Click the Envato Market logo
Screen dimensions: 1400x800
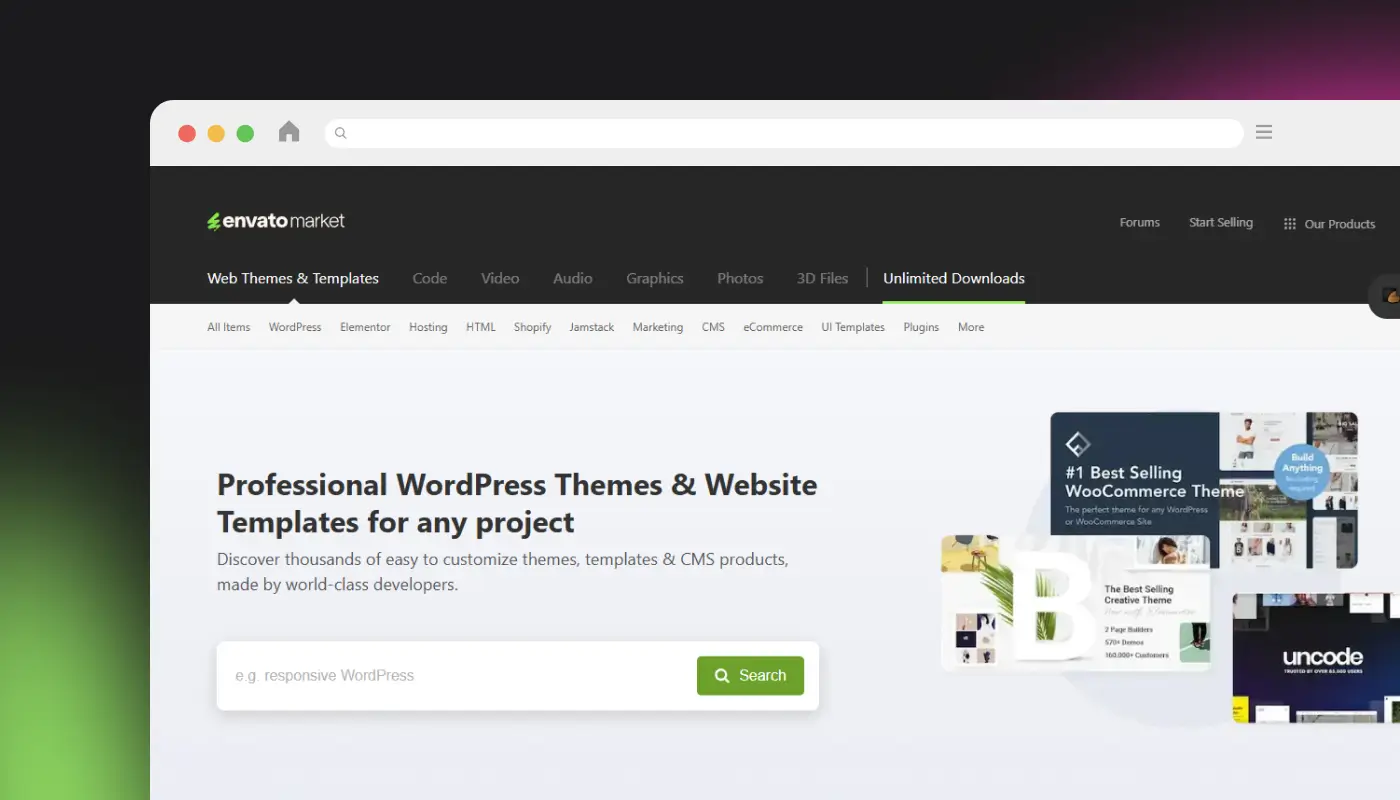(276, 221)
